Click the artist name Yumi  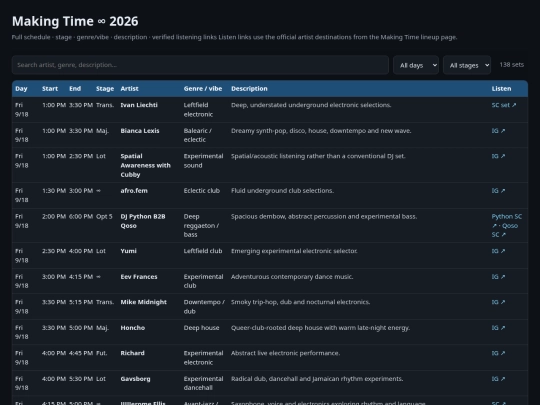tap(128, 251)
